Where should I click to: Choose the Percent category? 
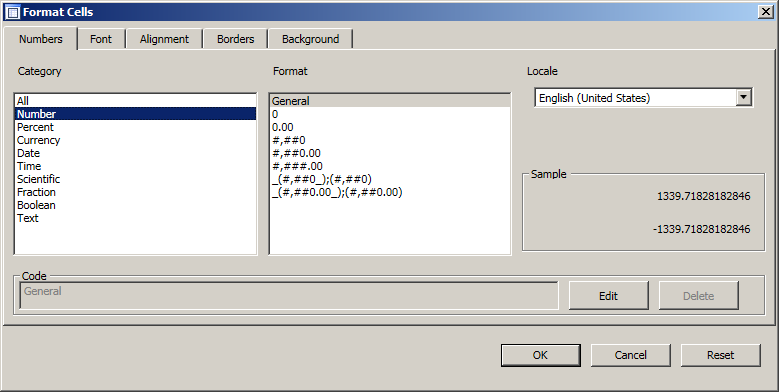click(135, 127)
